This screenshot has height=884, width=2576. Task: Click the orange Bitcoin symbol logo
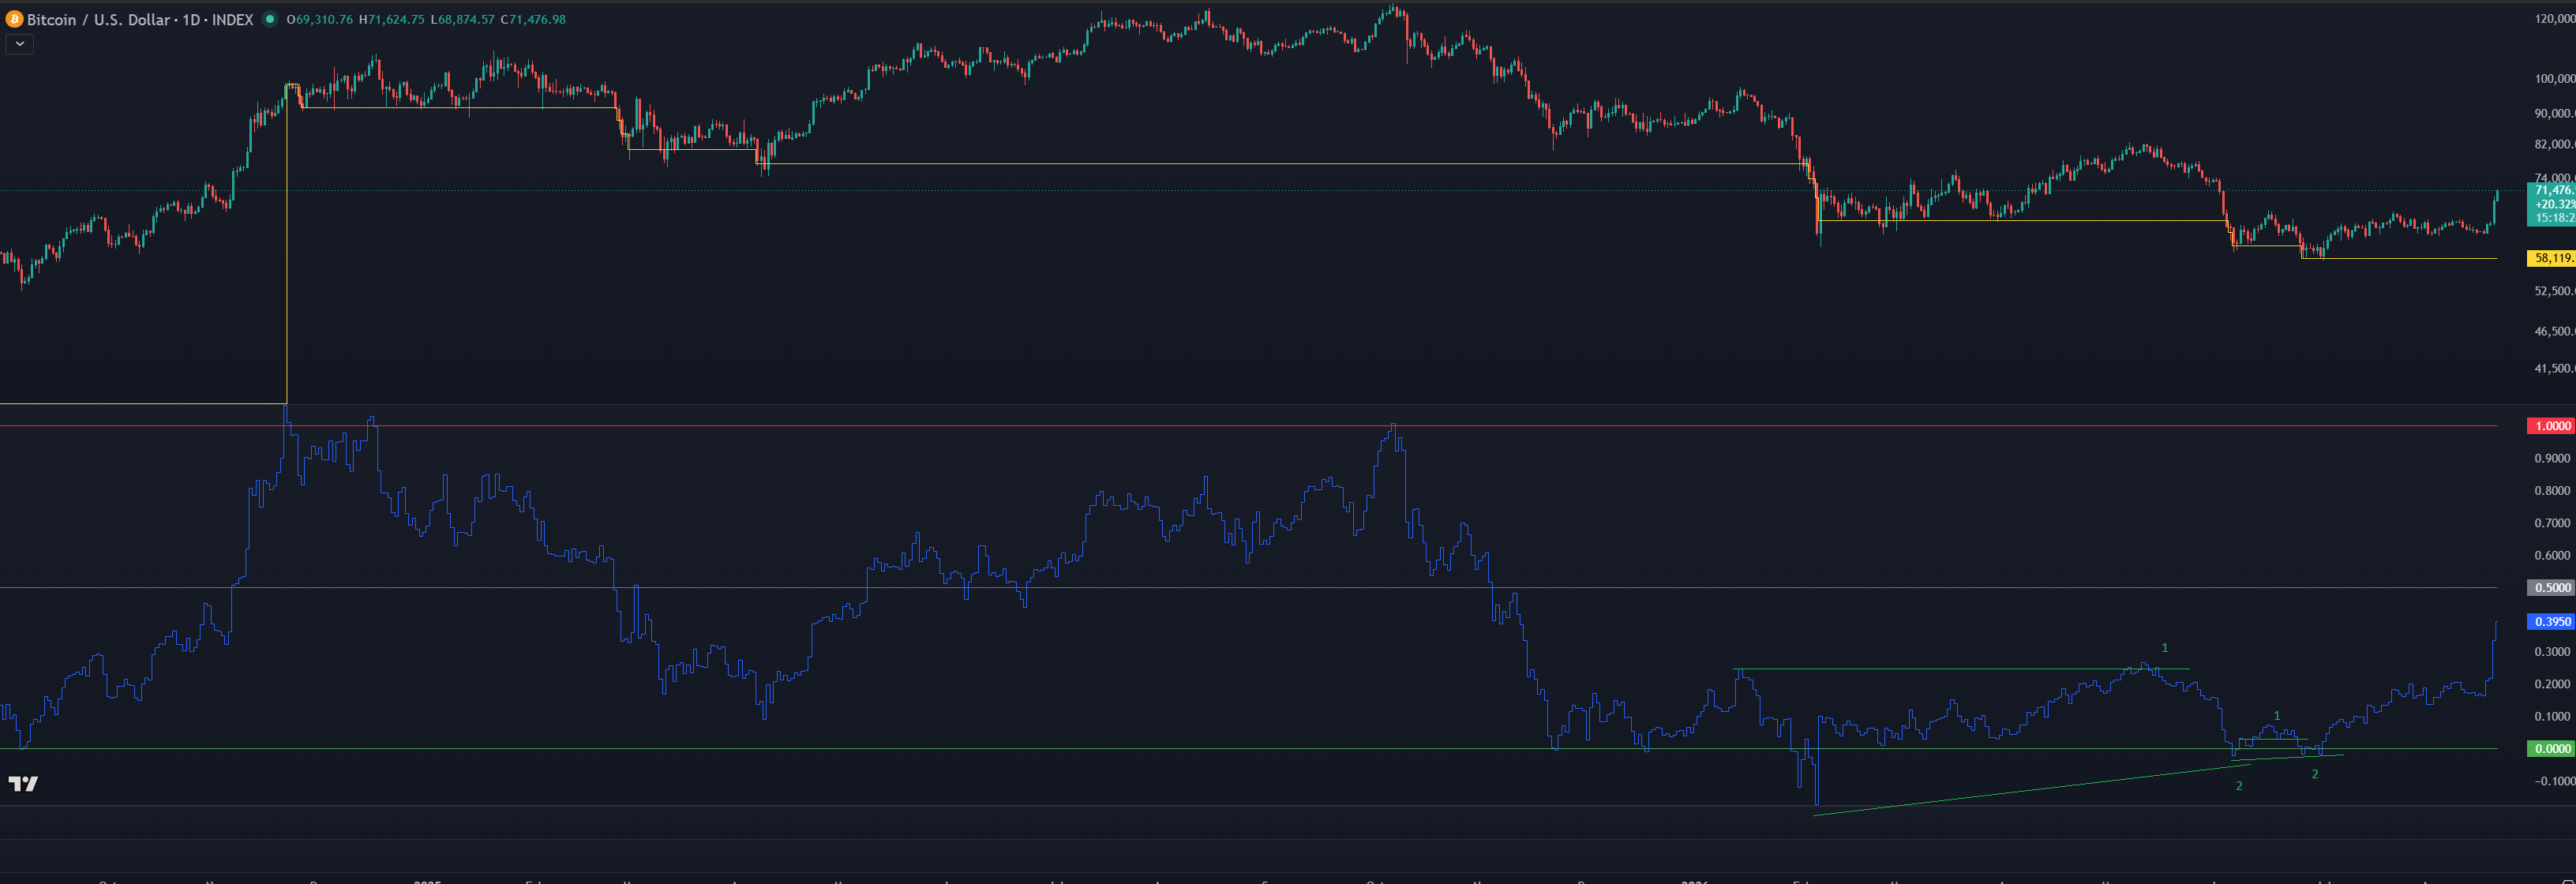pos(14,20)
